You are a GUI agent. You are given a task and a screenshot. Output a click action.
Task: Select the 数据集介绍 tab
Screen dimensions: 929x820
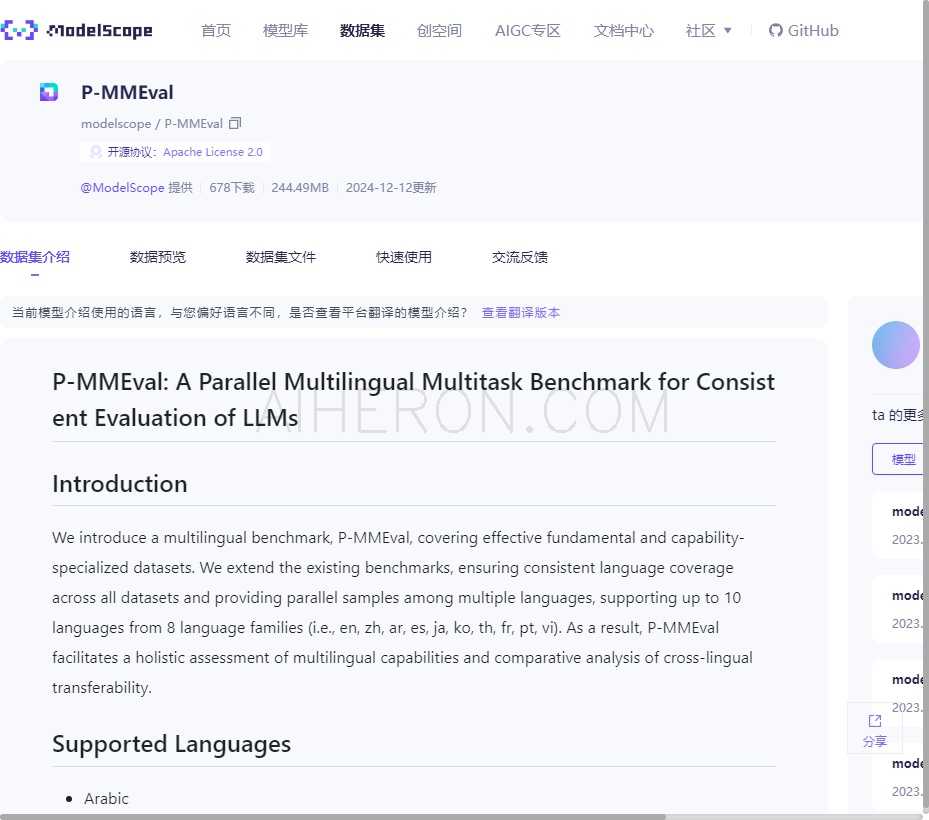[x=35, y=257]
